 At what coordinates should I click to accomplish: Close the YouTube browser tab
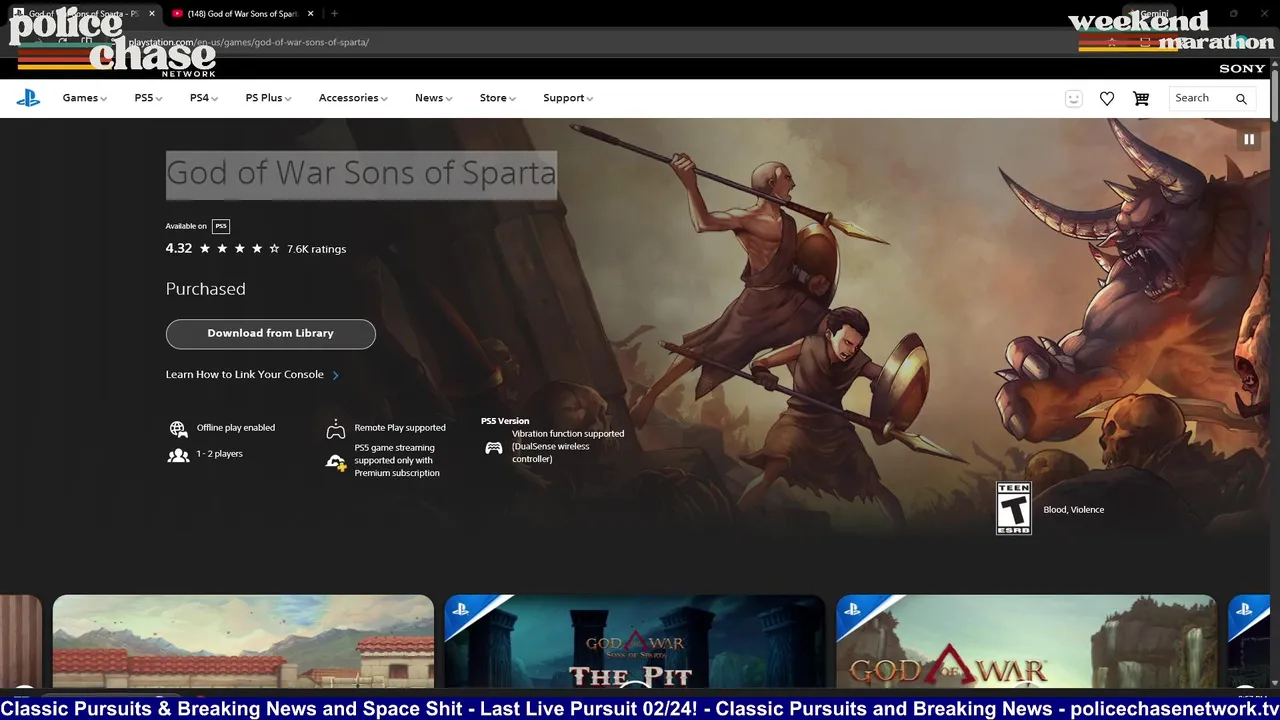[310, 14]
